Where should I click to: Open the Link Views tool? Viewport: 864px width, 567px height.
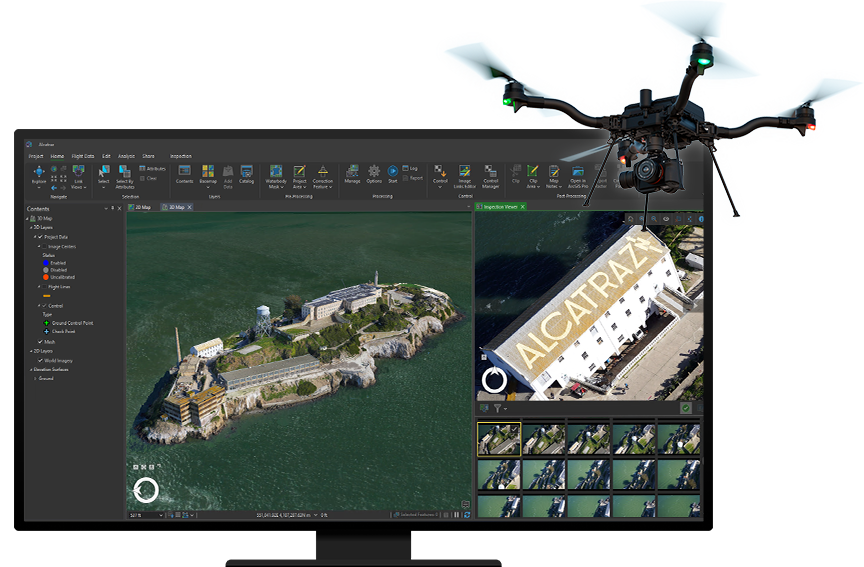coord(78,176)
